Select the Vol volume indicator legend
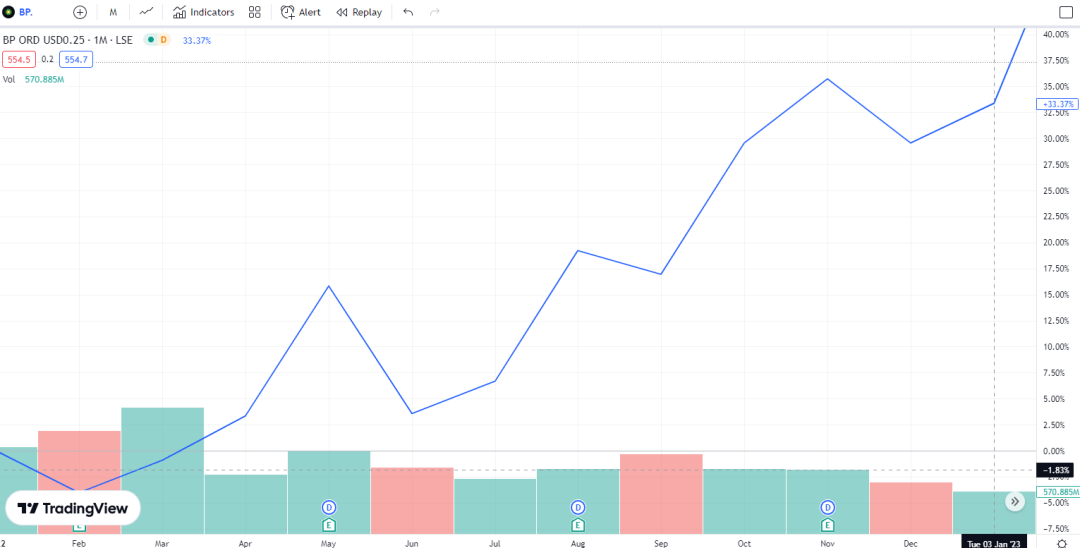Image resolution: width=1080 pixels, height=548 pixels. click(x=9, y=79)
